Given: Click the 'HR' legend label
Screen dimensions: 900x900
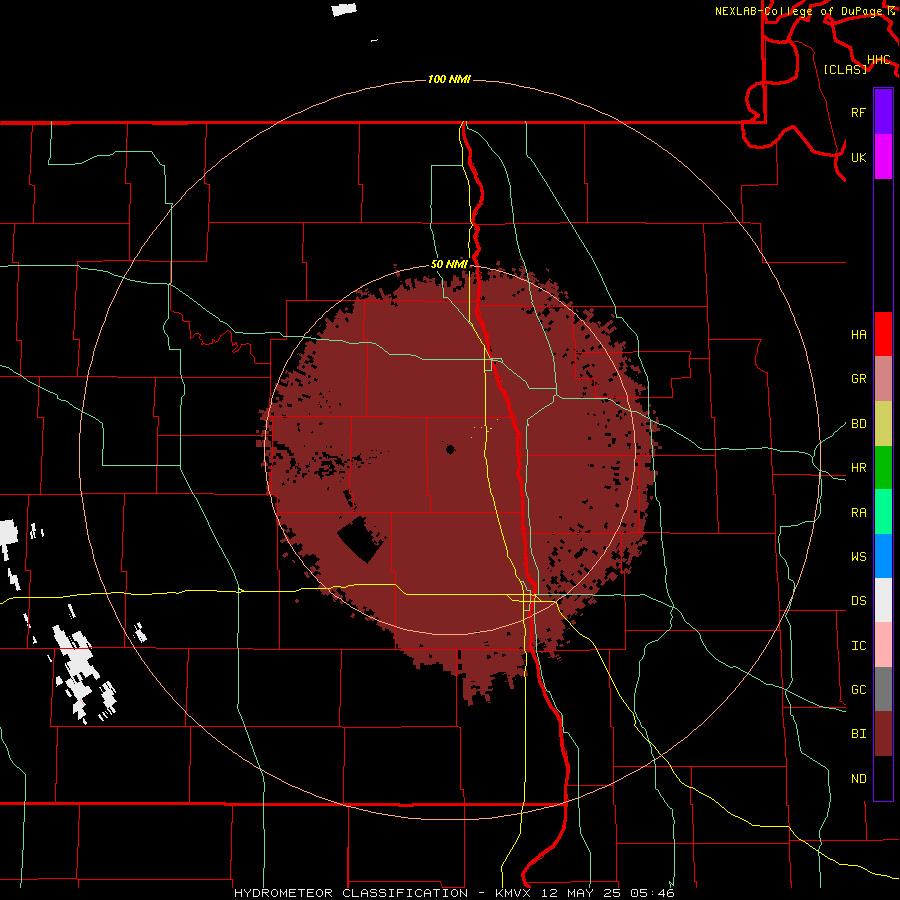Looking at the screenshot, I should point(859,468).
